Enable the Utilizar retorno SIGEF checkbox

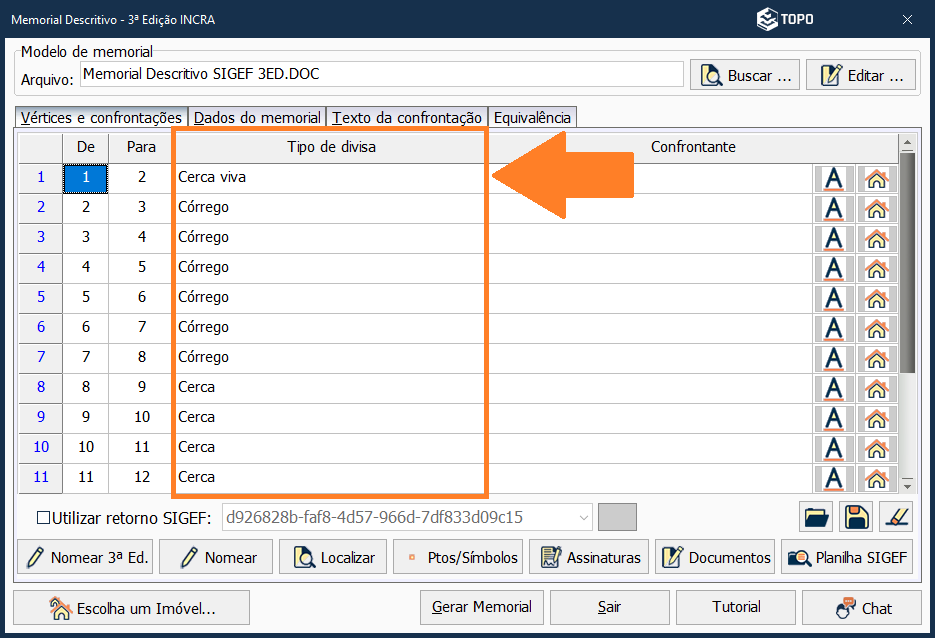[43, 518]
